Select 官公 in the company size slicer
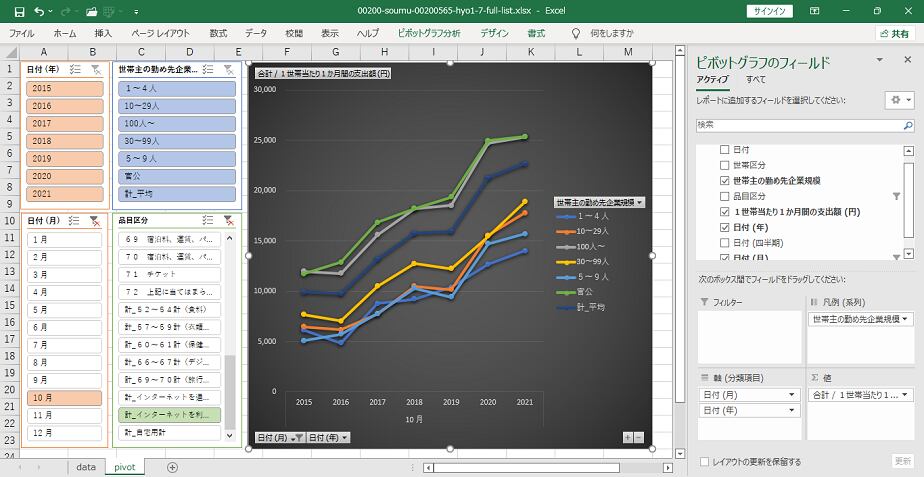924x477 pixels. (177, 176)
